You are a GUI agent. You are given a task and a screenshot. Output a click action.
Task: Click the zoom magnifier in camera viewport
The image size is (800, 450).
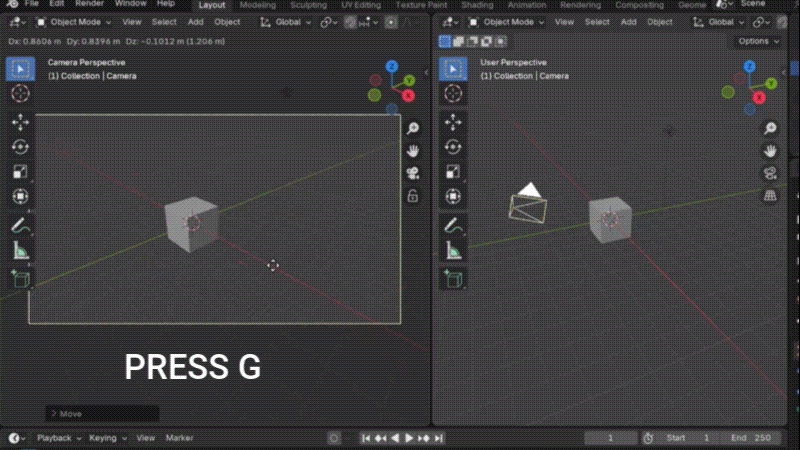(x=413, y=128)
